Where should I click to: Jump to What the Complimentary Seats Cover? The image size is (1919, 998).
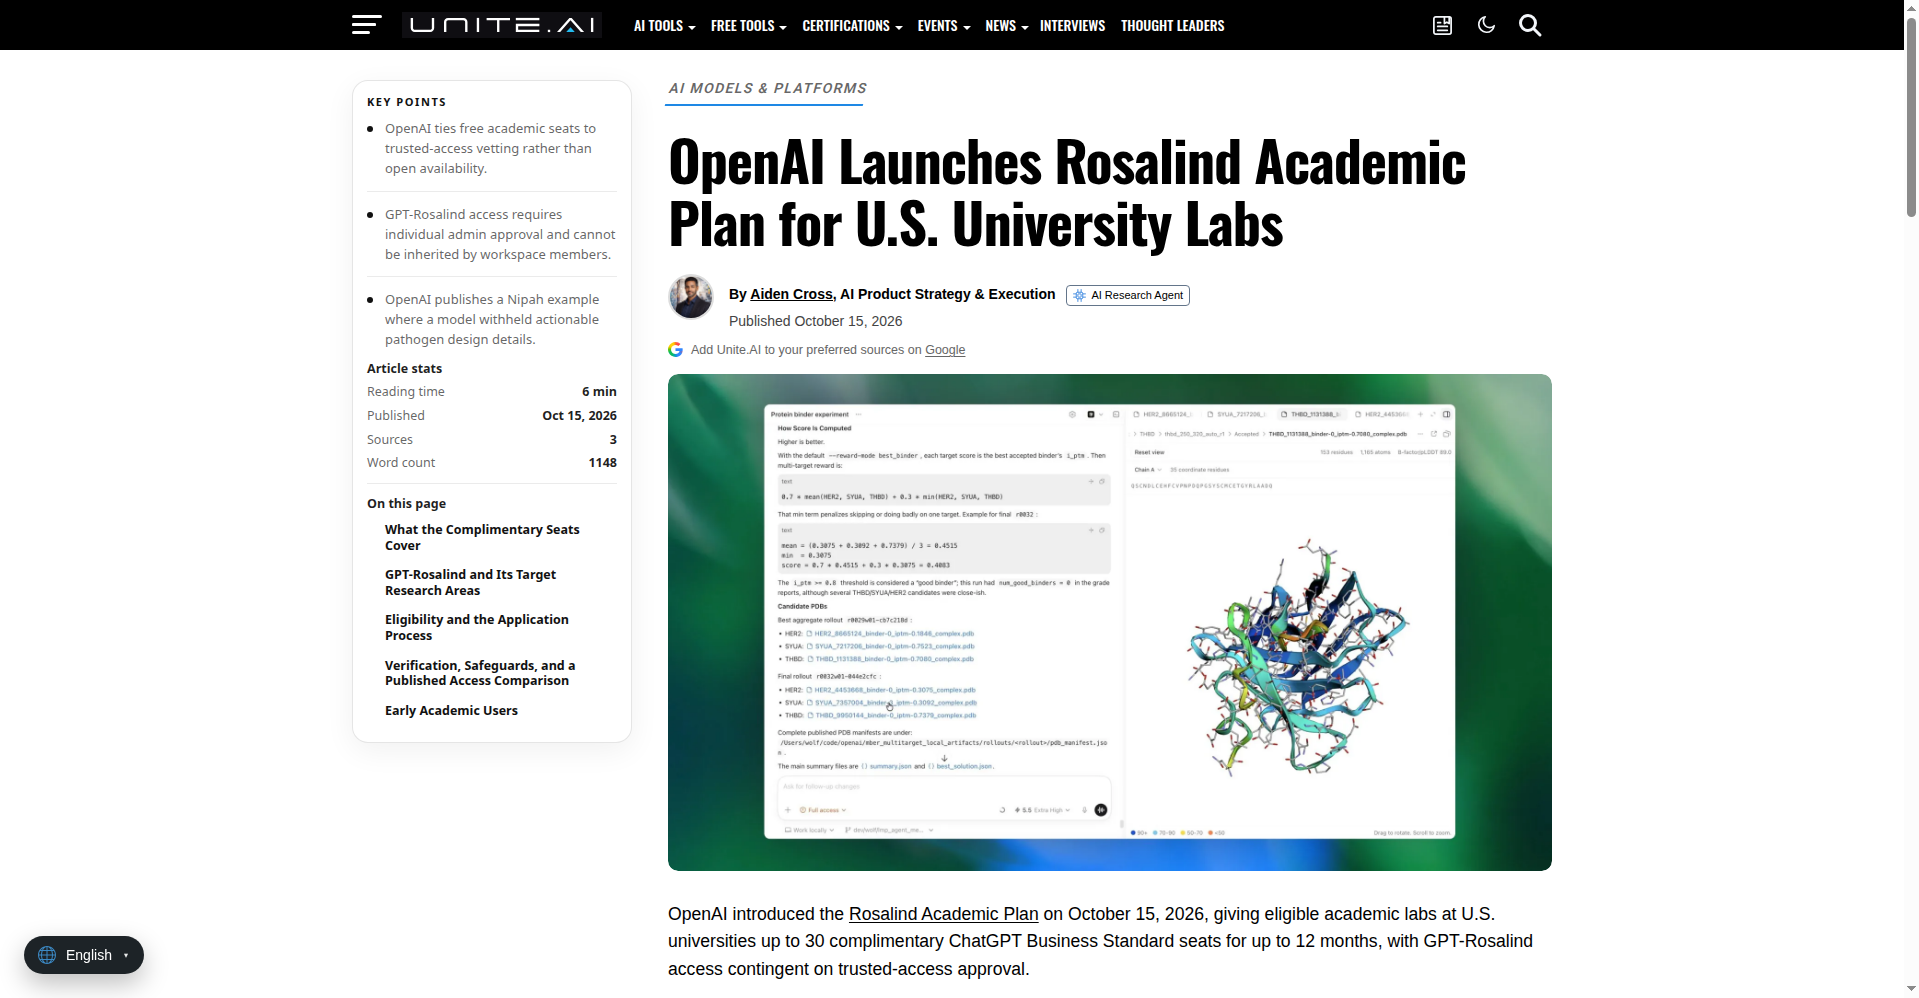(x=482, y=537)
